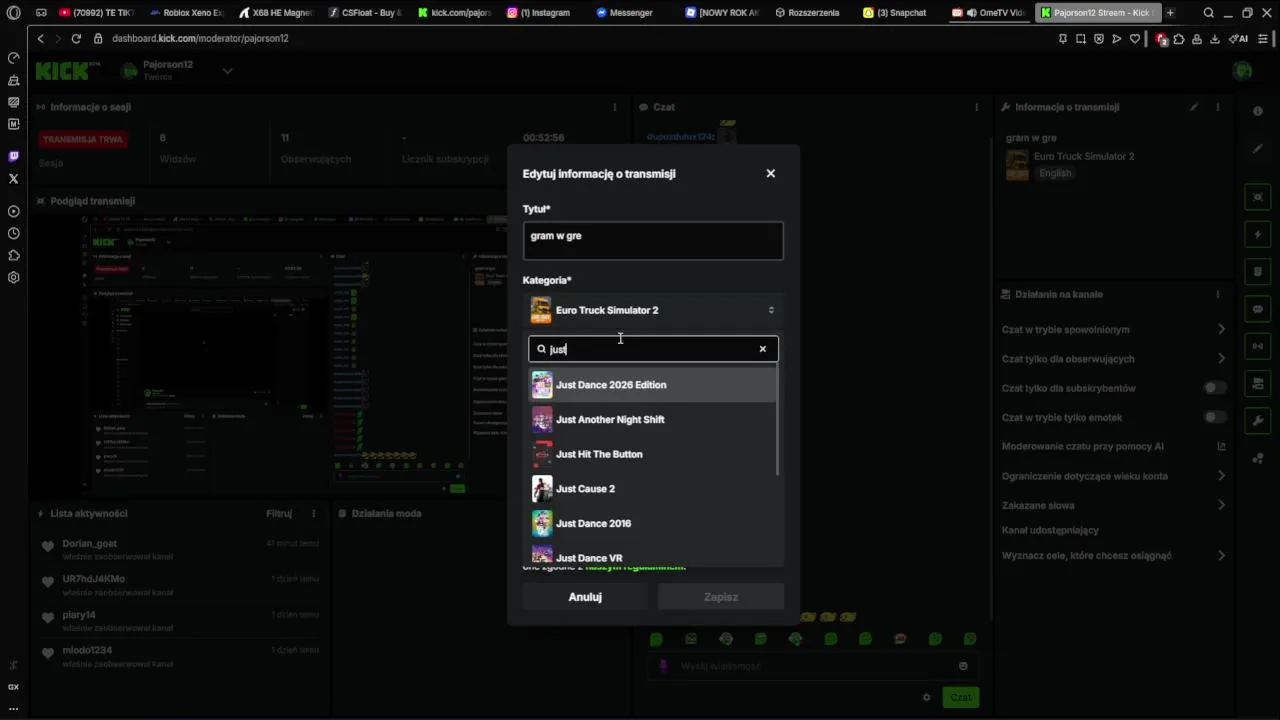Open browser sidebar history clock icon
The image size is (1280, 720).
click(x=13, y=233)
